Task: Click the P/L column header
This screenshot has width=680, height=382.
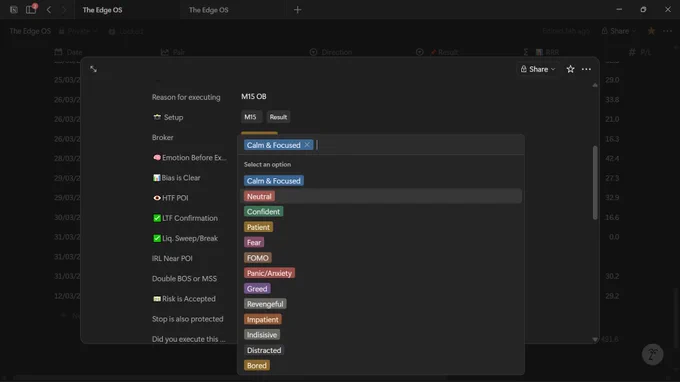Action: click(641, 52)
